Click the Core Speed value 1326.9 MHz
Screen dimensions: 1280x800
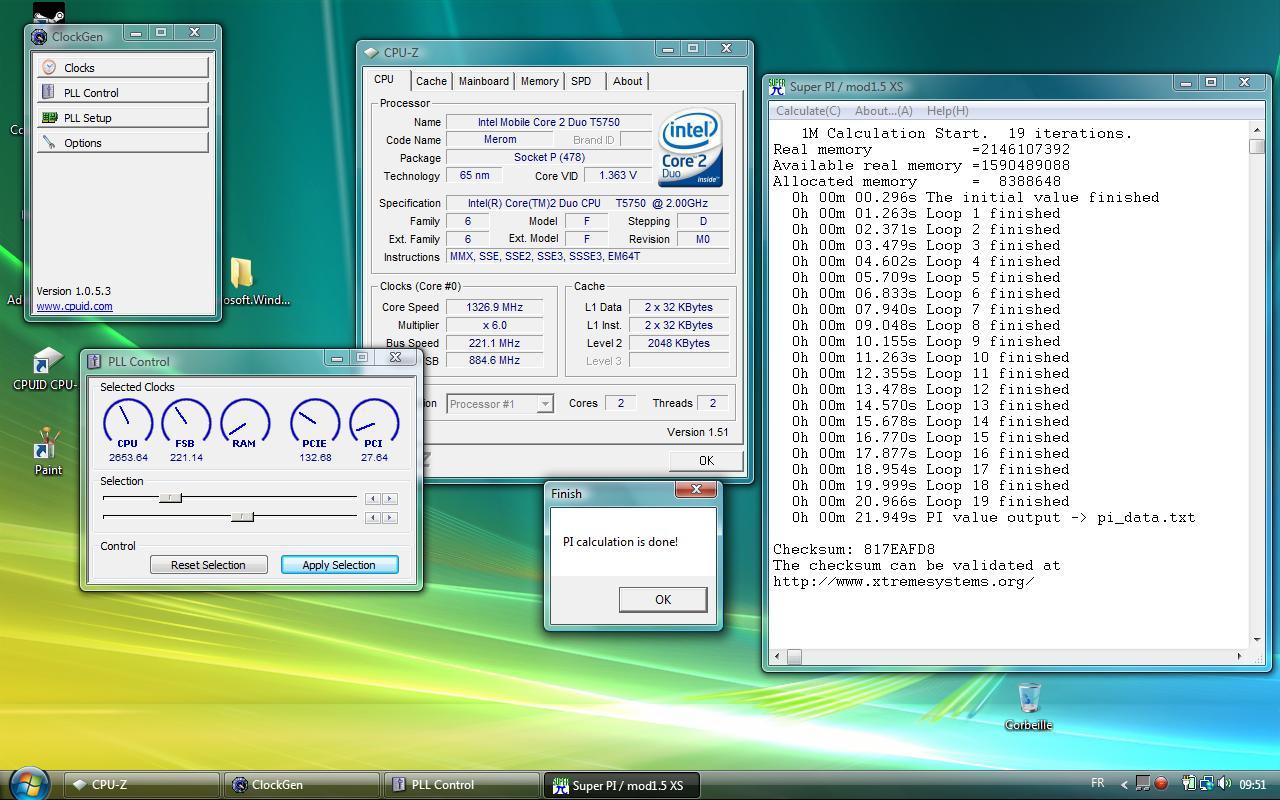pyautogui.click(x=494, y=307)
